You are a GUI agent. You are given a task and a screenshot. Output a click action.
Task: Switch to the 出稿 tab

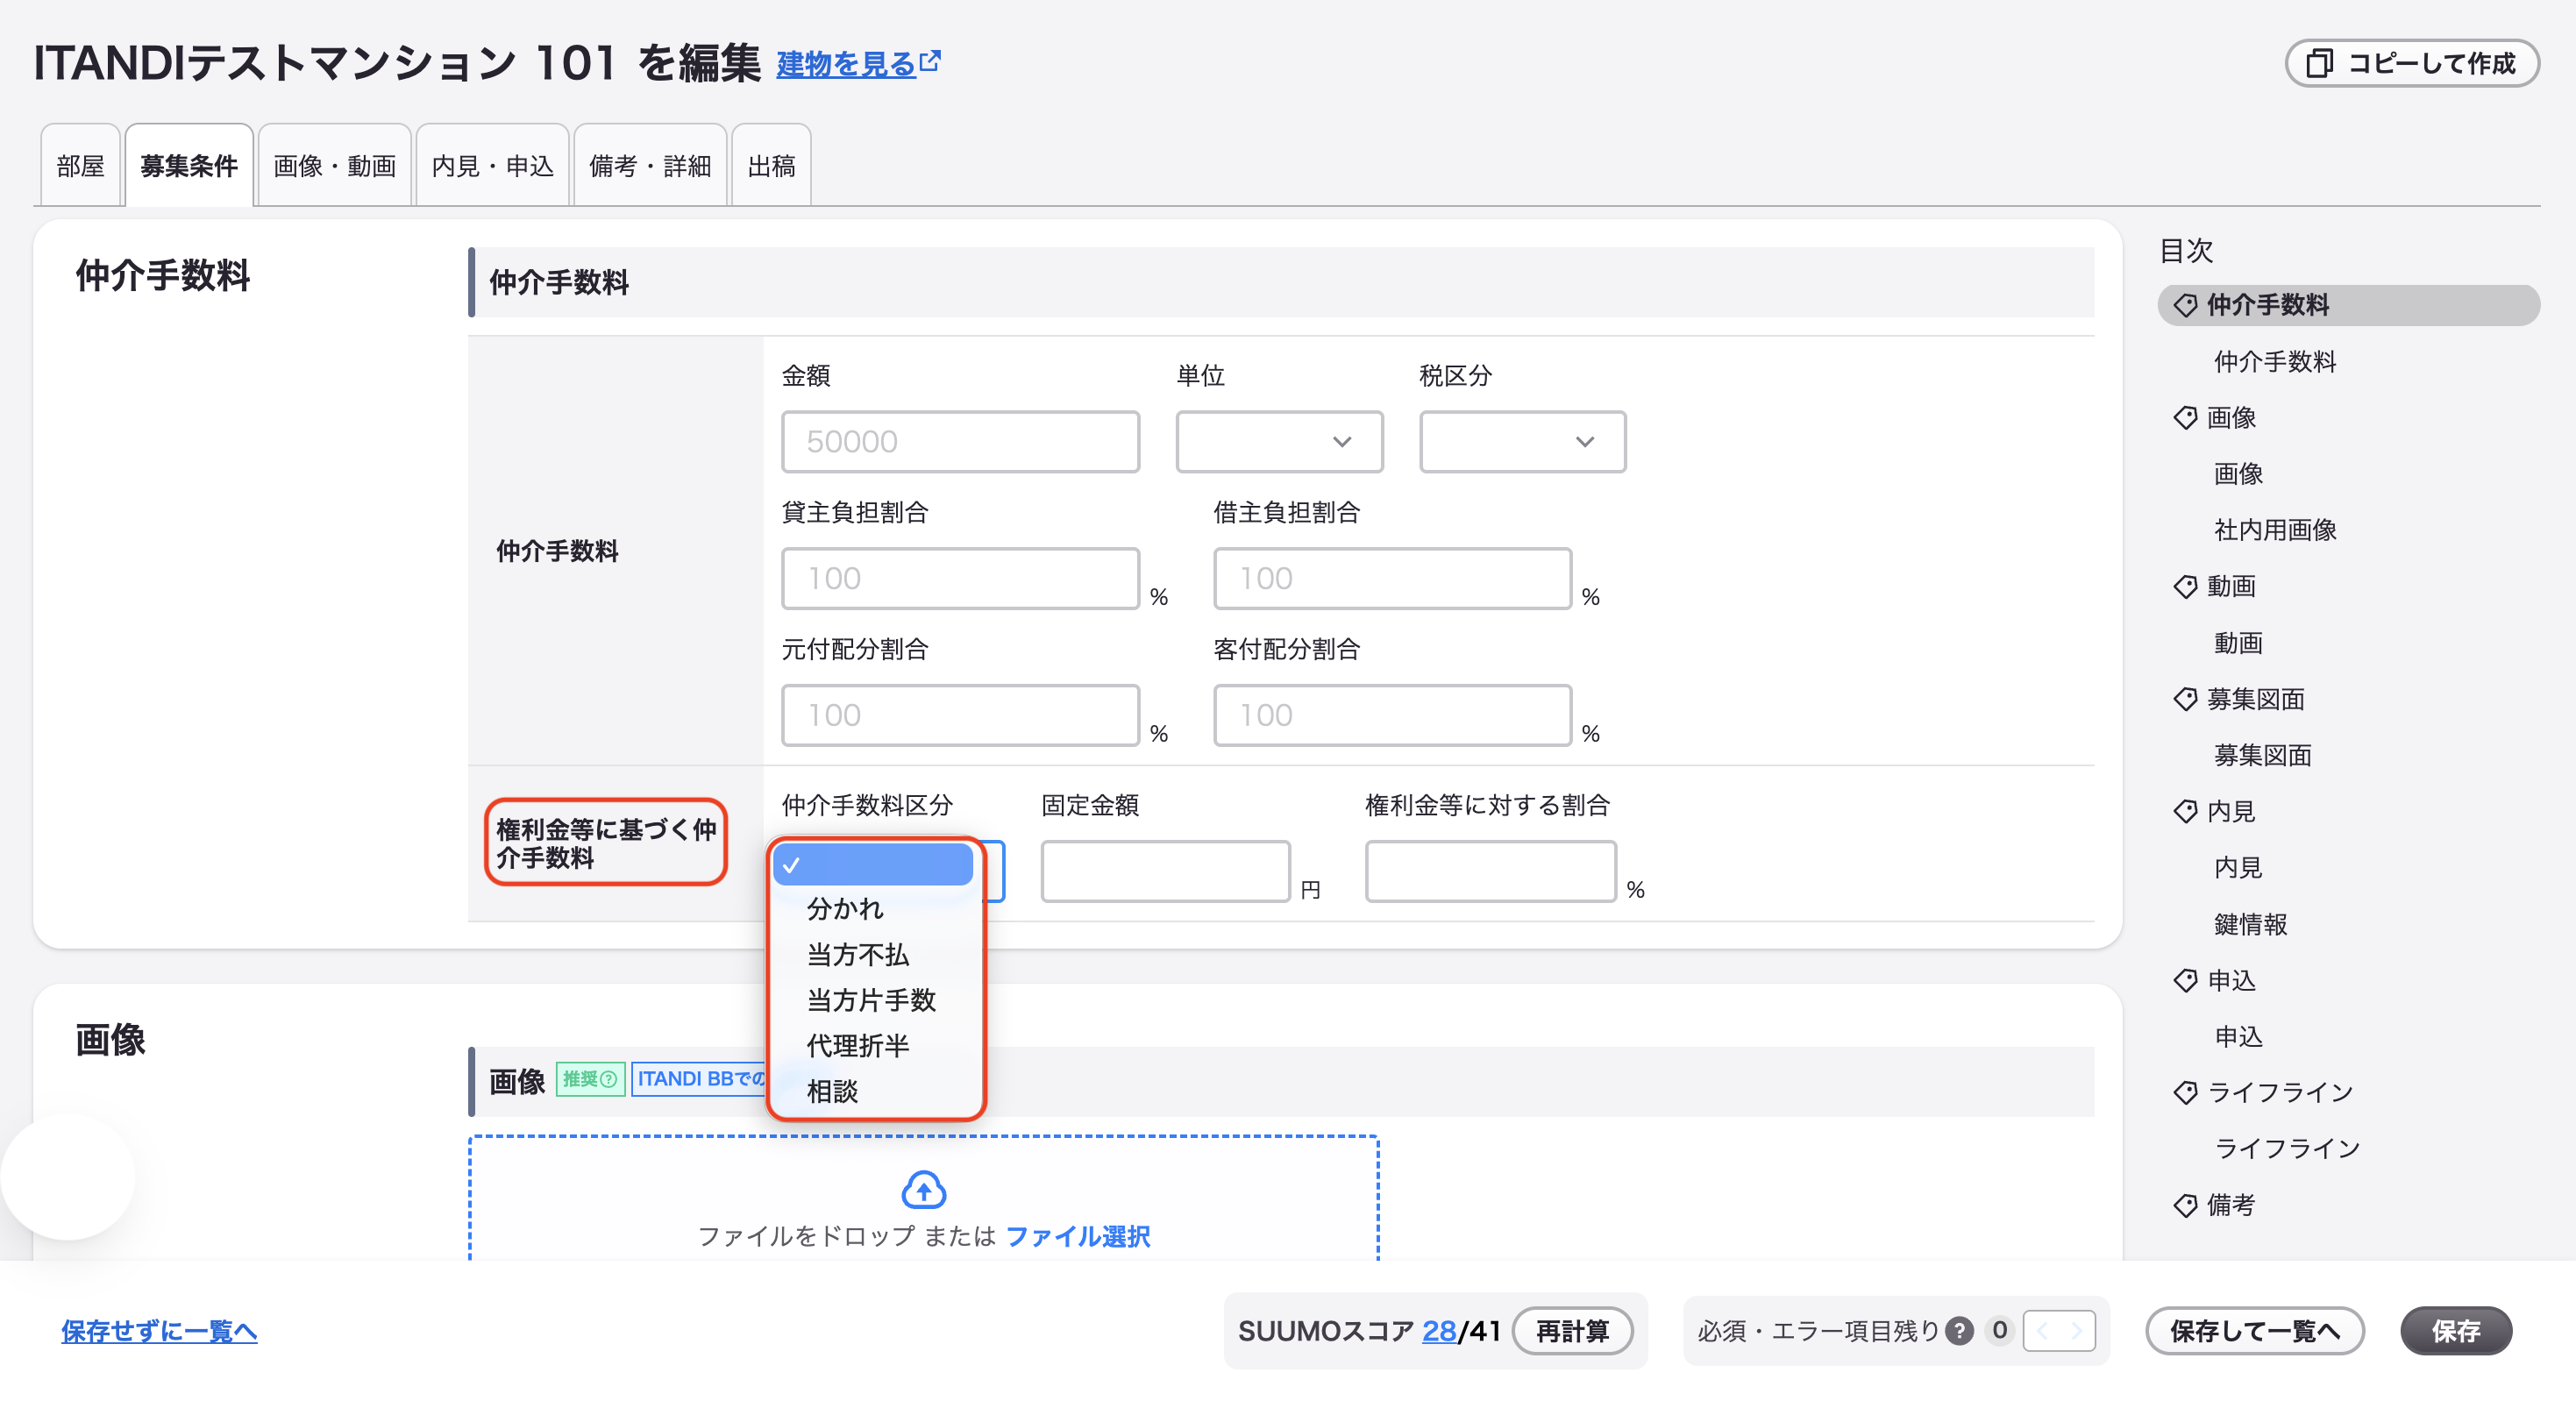point(771,166)
